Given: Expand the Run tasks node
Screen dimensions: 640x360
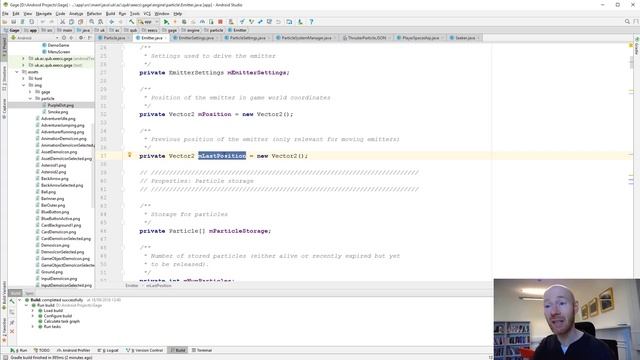Looking at the screenshot, I should click(33, 327).
